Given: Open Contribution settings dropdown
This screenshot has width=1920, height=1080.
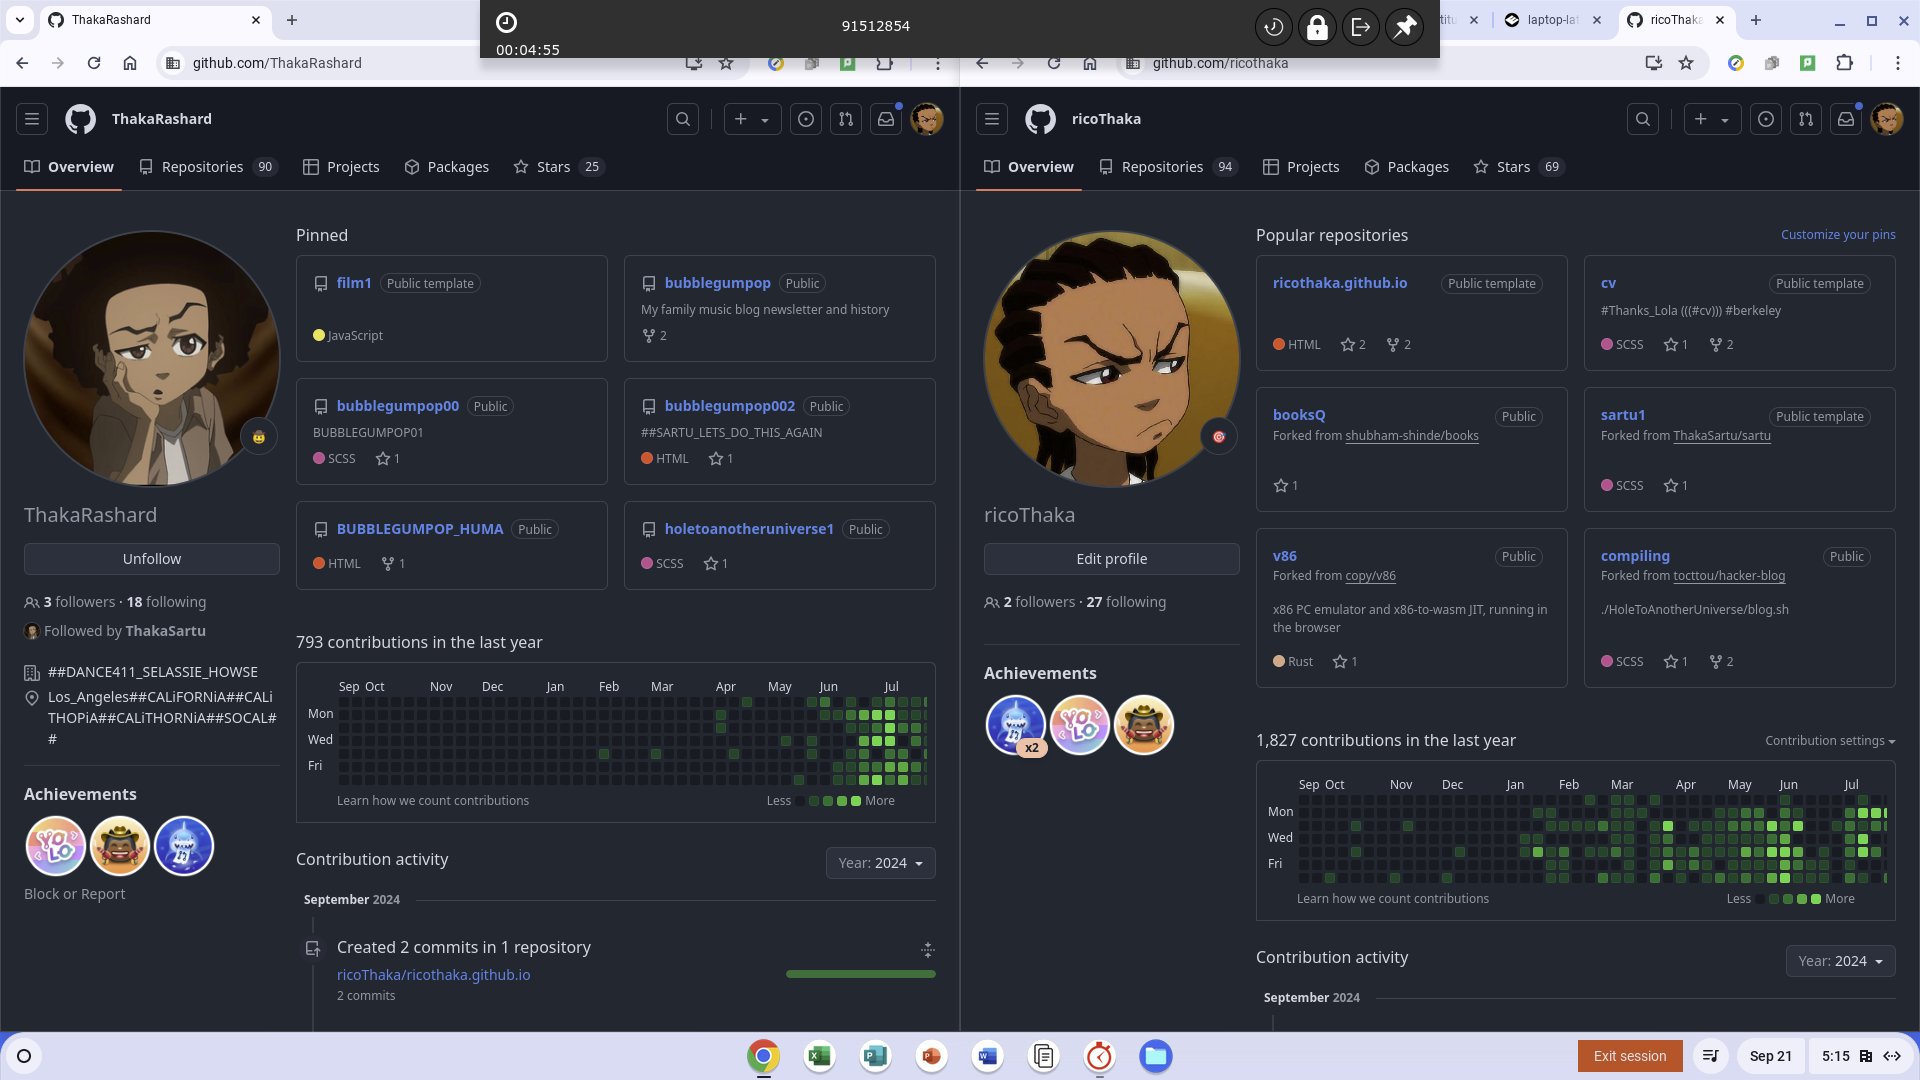Looking at the screenshot, I should [x=1830, y=741].
